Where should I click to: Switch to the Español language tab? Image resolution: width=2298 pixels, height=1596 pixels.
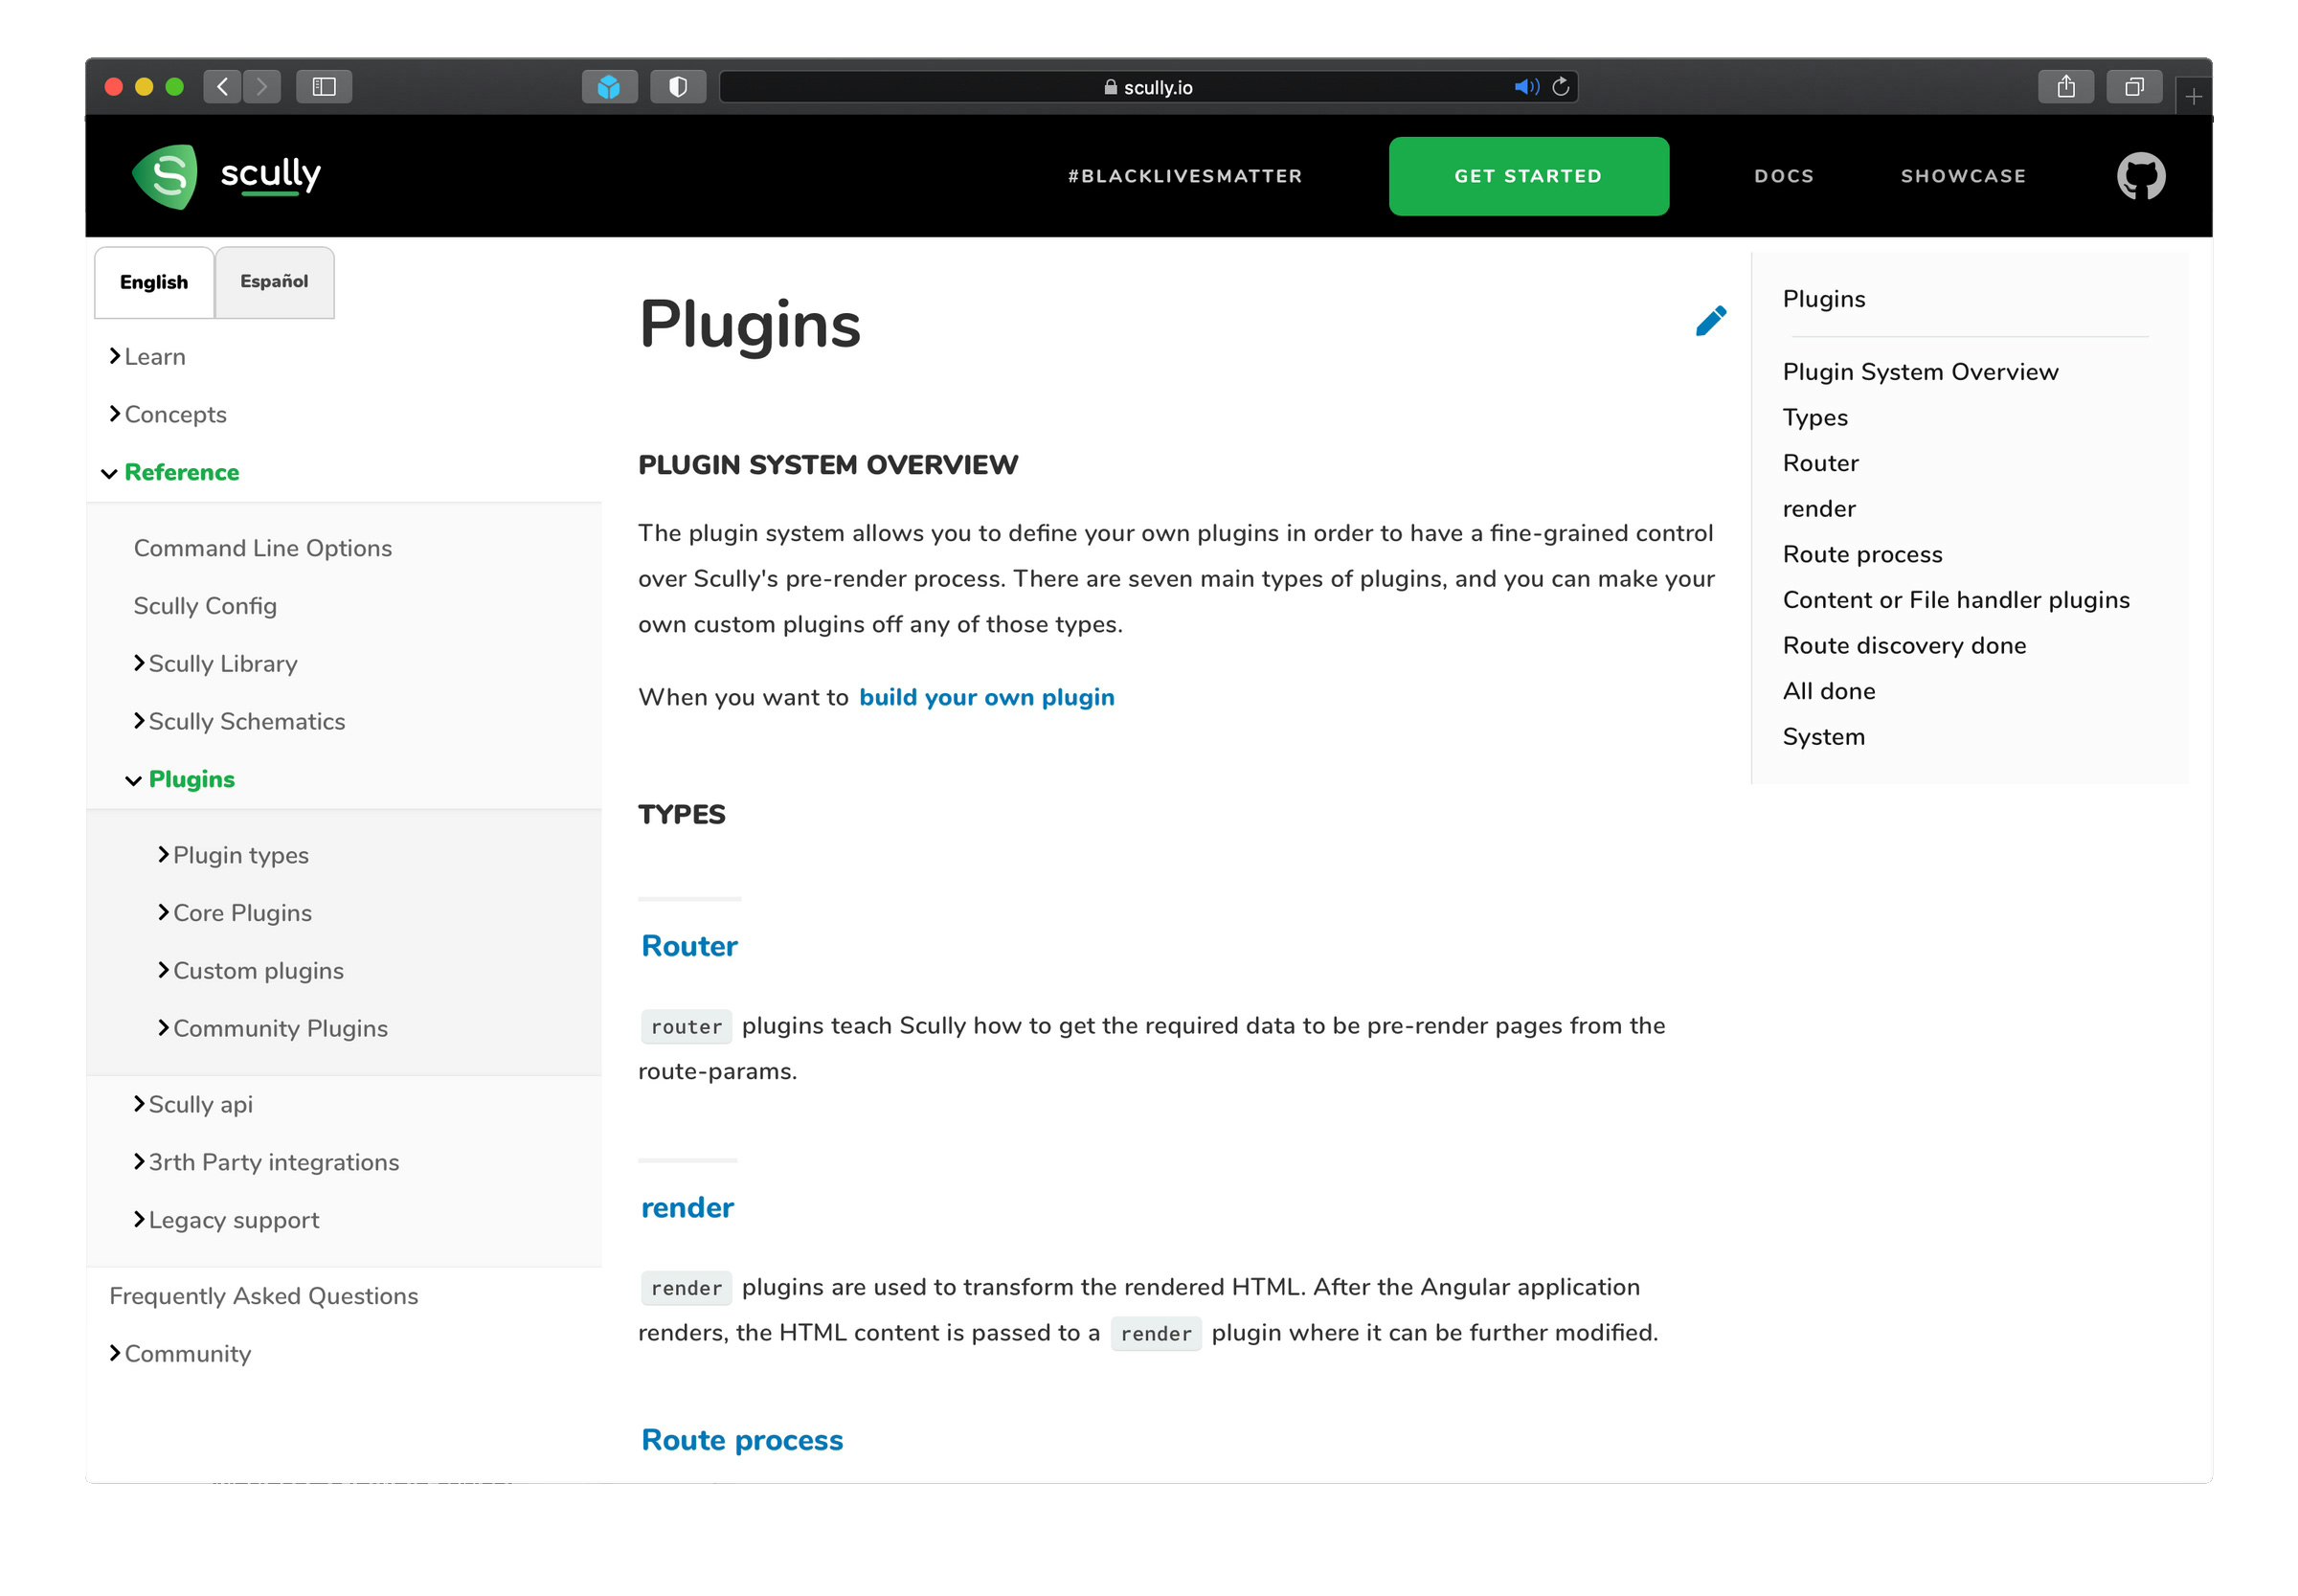273,282
